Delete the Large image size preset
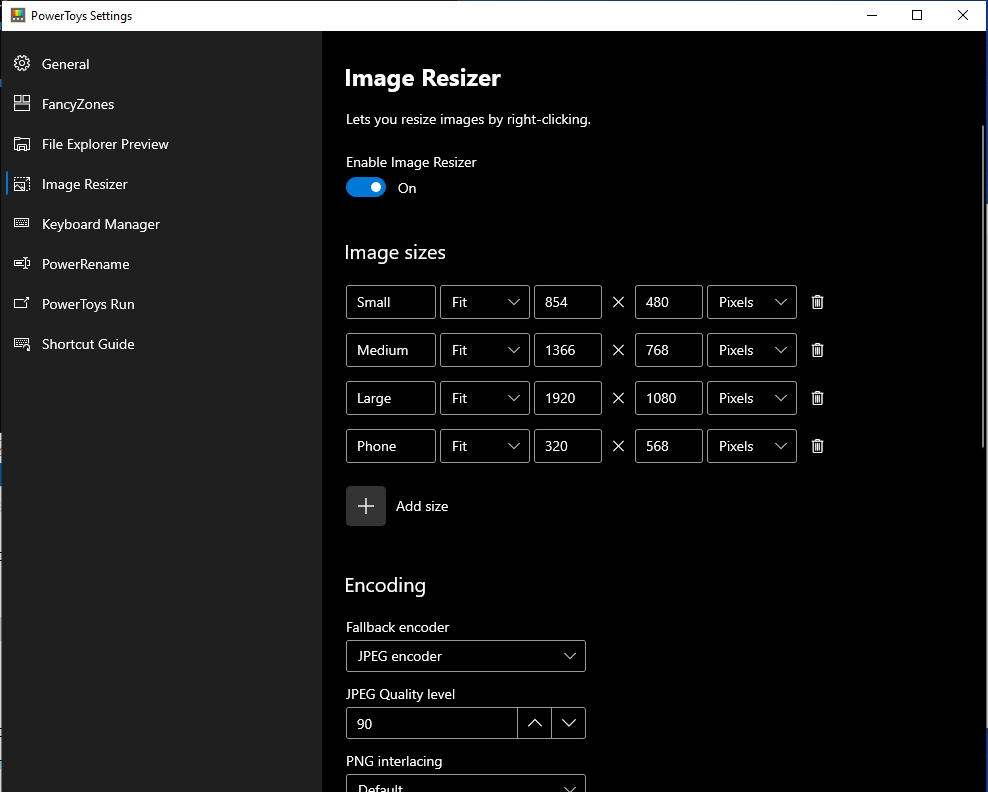This screenshot has width=988, height=792. click(x=817, y=398)
